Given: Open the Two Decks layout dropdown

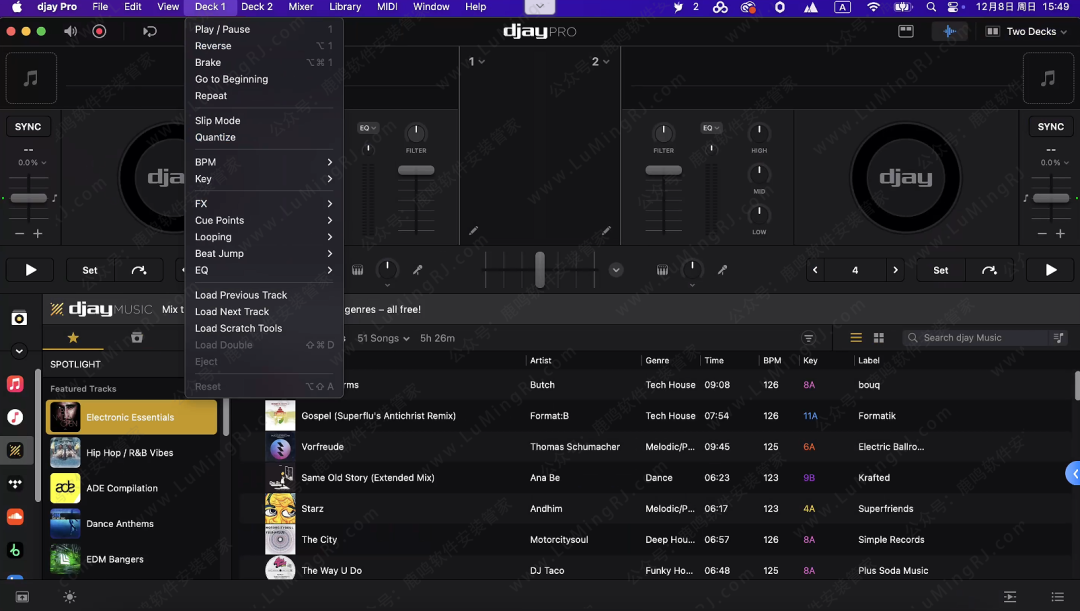Looking at the screenshot, I should coord(1026,32).
